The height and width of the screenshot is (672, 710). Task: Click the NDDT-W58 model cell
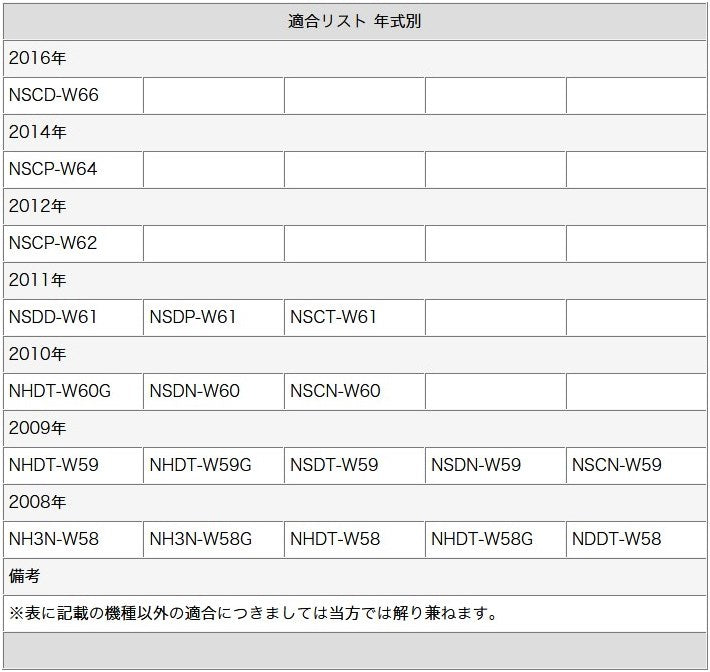click(x=636, y=539)
